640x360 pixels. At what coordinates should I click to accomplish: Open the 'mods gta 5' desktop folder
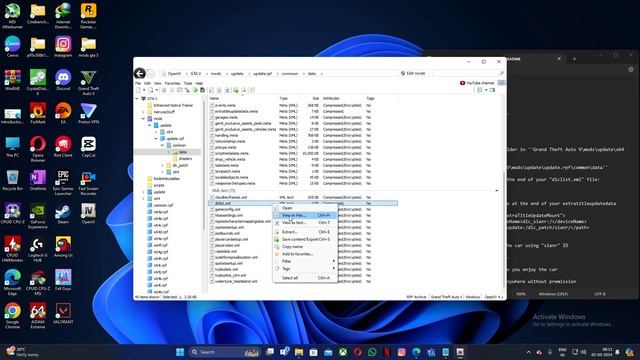tap(88, 47)
